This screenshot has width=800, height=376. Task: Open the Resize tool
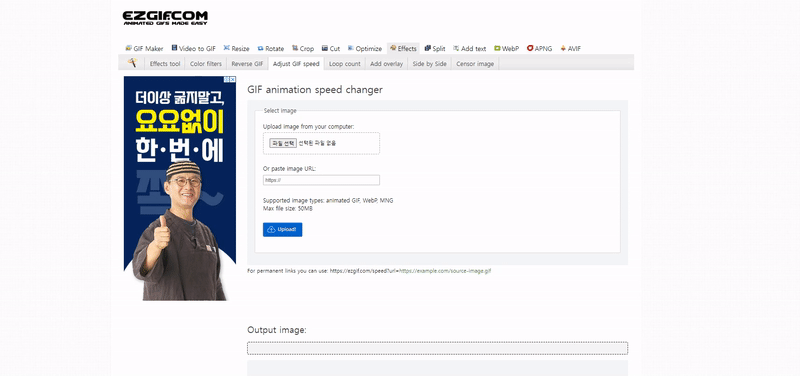point(236,48)
